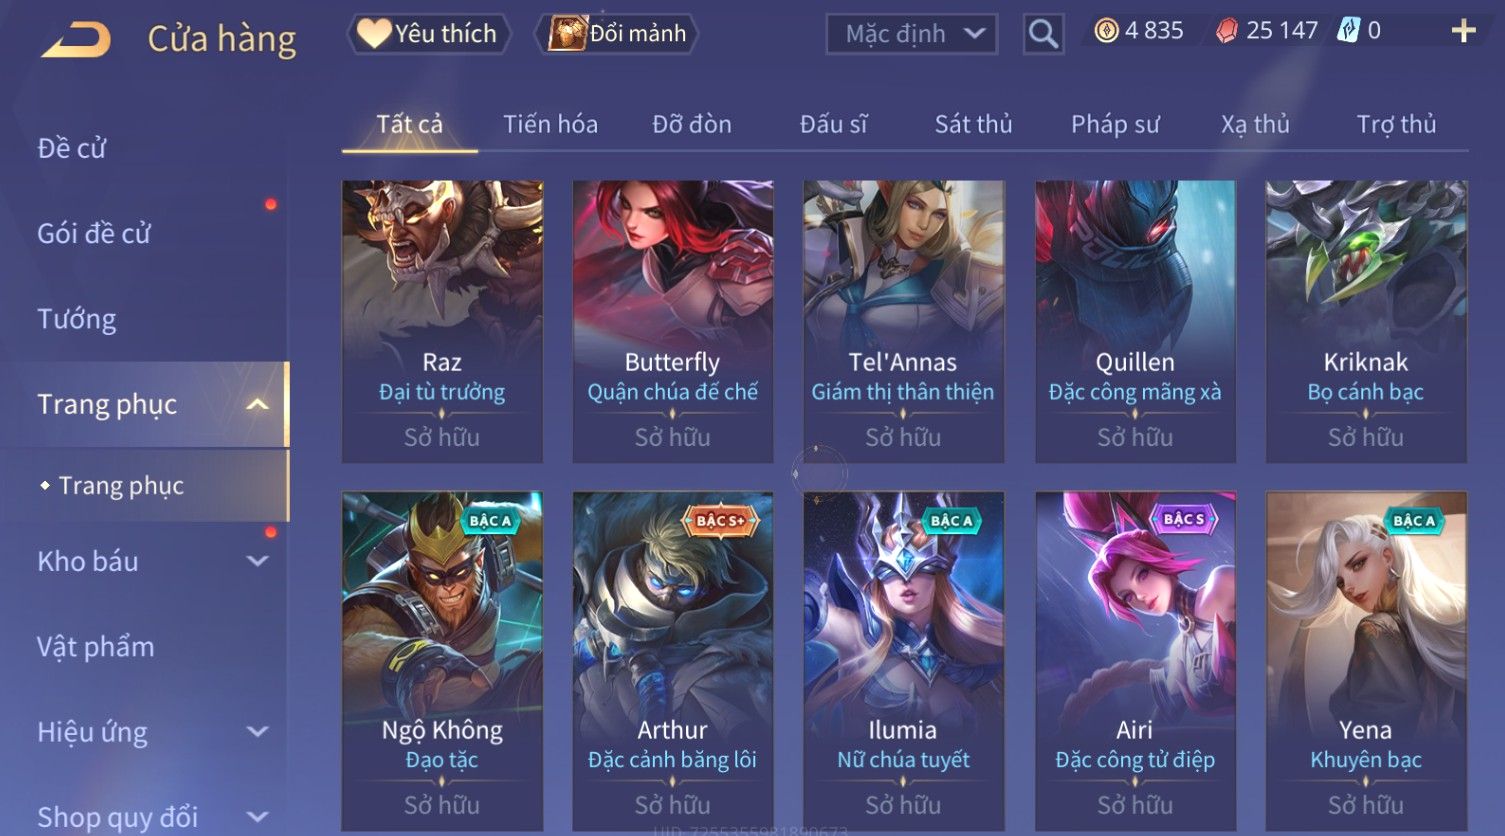Click the golden back arrow icon

point(76,40)
